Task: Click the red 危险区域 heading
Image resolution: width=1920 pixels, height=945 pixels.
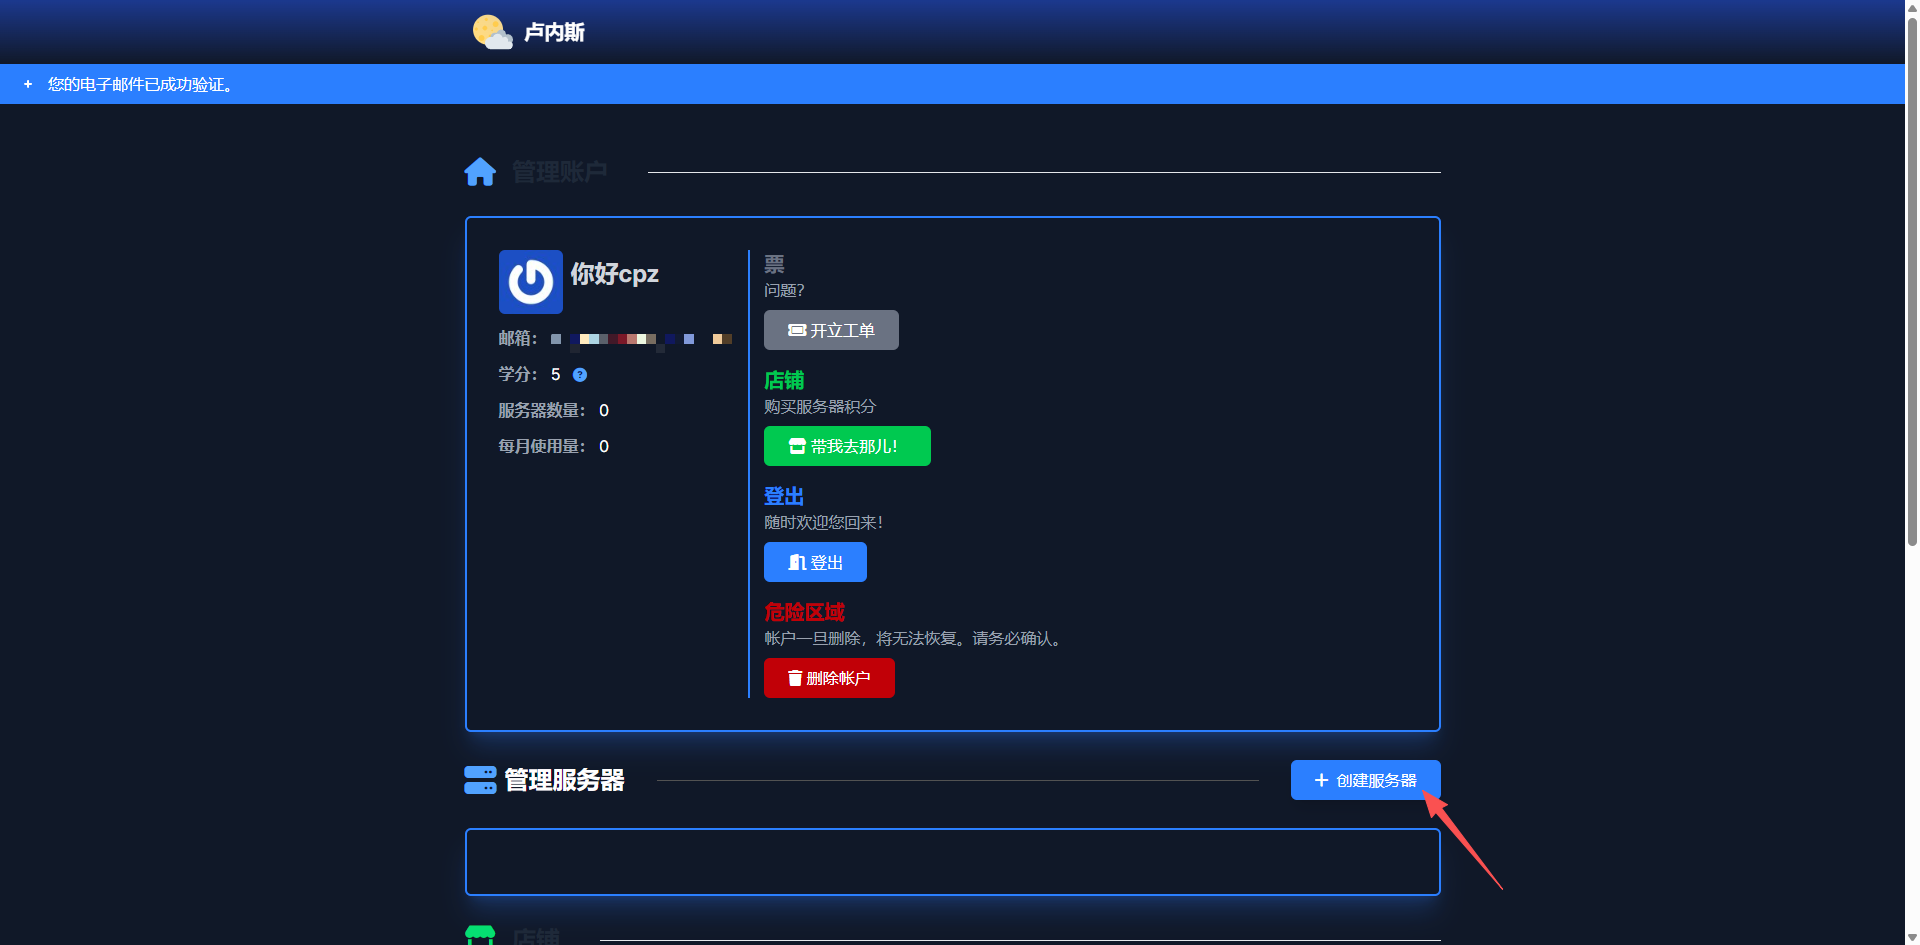Action: point(804,612)
